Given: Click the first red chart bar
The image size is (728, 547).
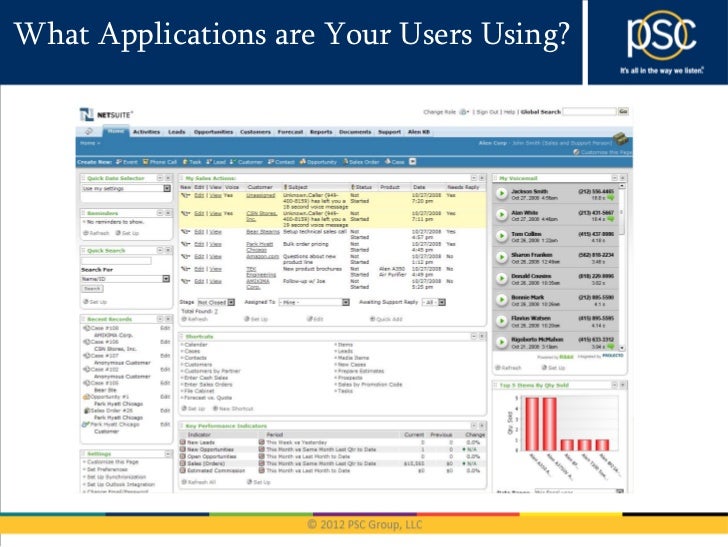Looking at the screenshot, I should pos(532,424).
